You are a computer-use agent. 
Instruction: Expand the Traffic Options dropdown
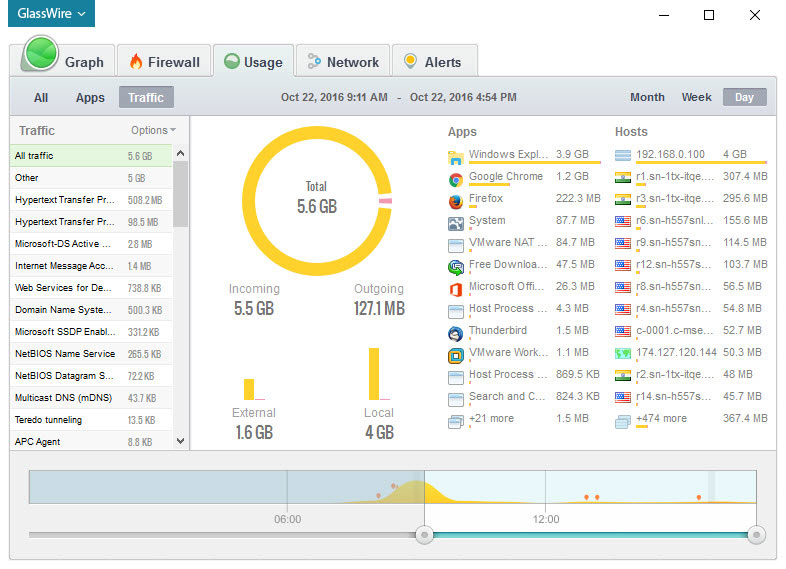pos(153,130)
